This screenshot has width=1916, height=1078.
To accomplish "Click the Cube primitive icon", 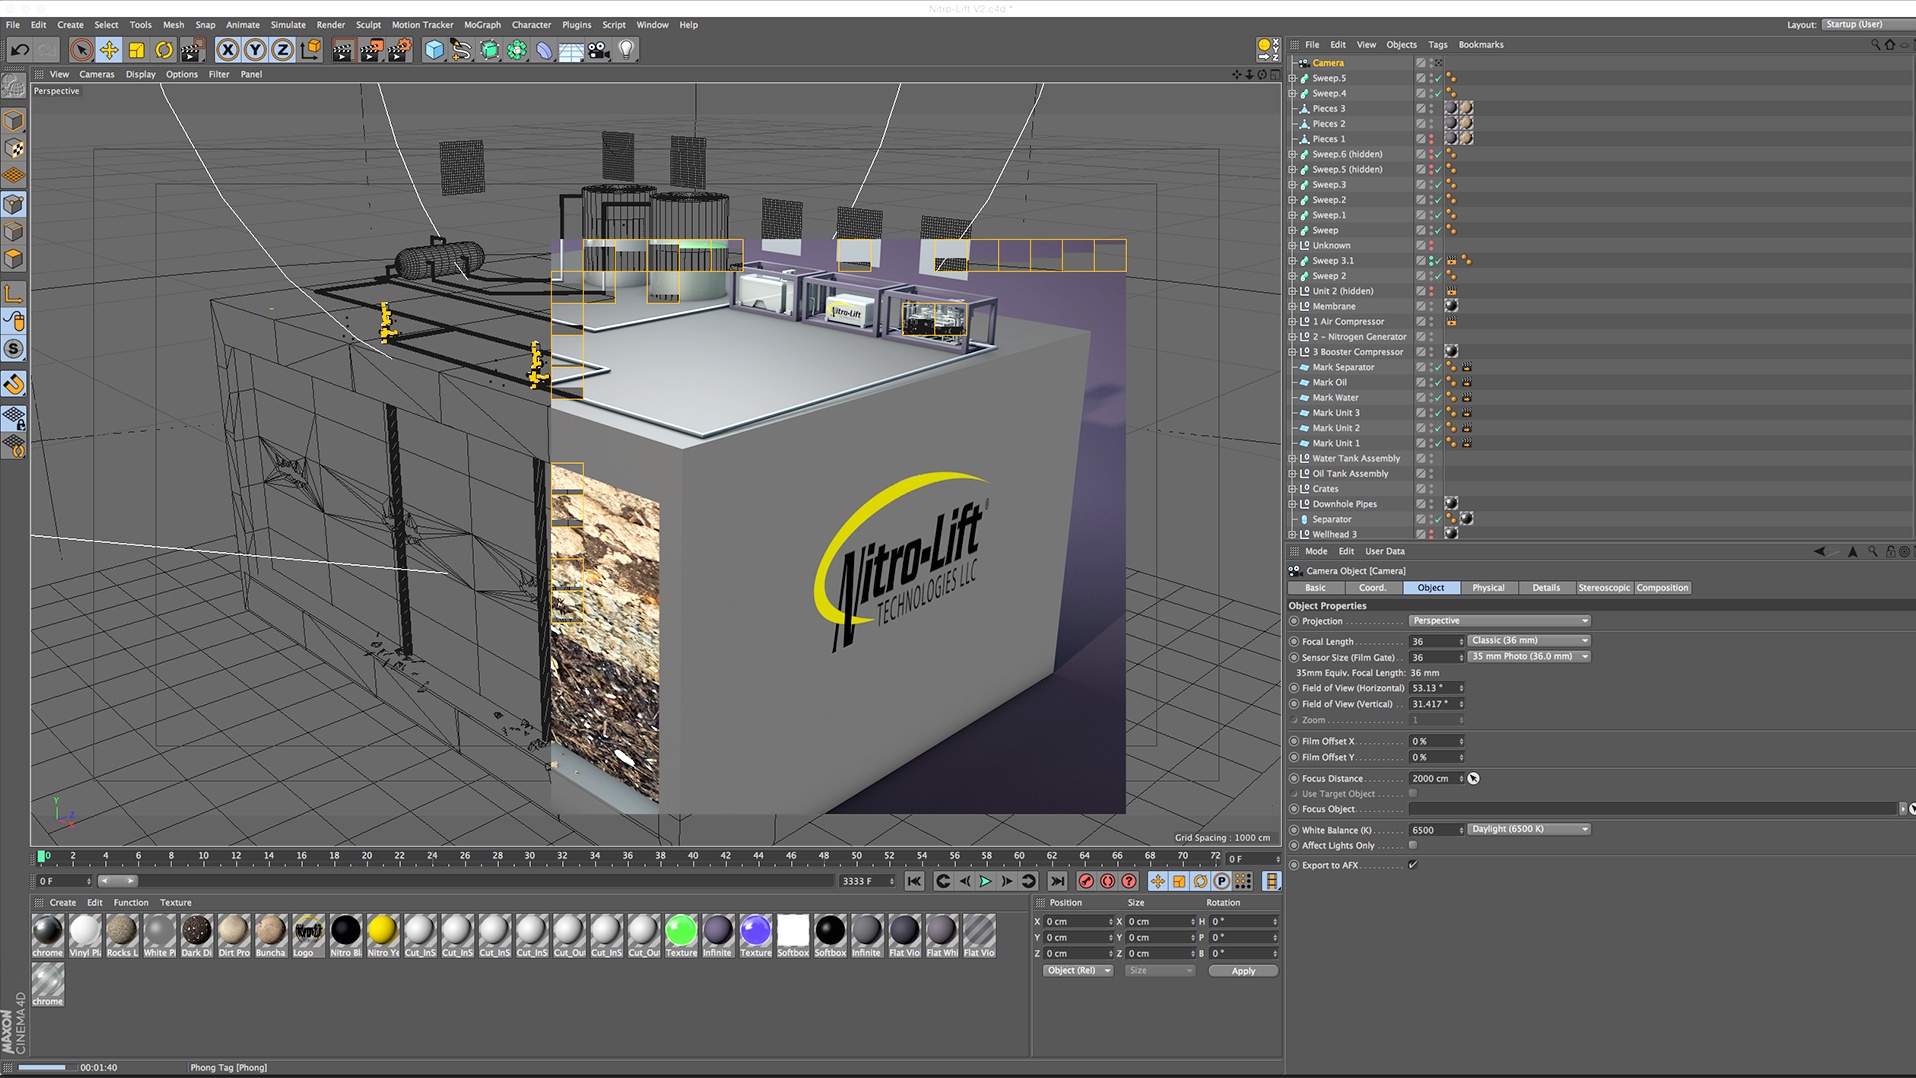I will click(434, 50).
